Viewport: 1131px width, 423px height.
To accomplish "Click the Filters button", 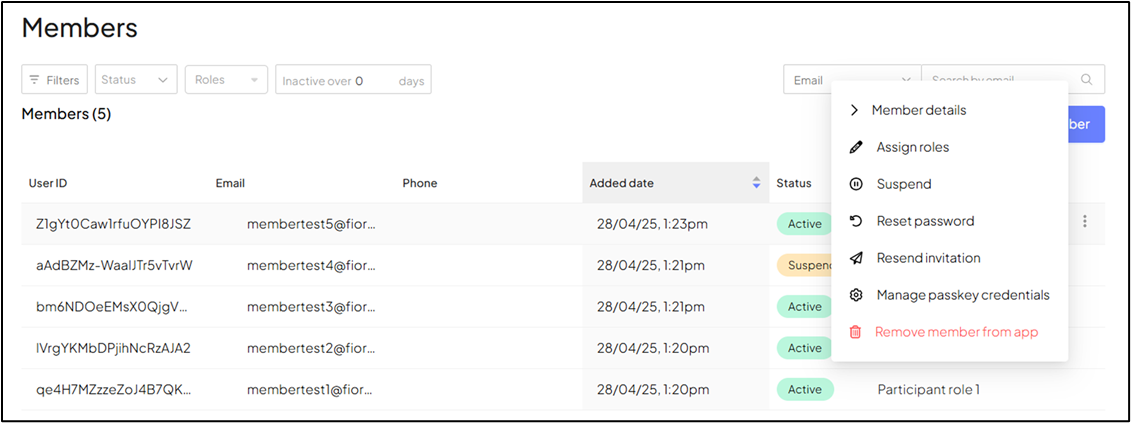I will coord(55,80).
